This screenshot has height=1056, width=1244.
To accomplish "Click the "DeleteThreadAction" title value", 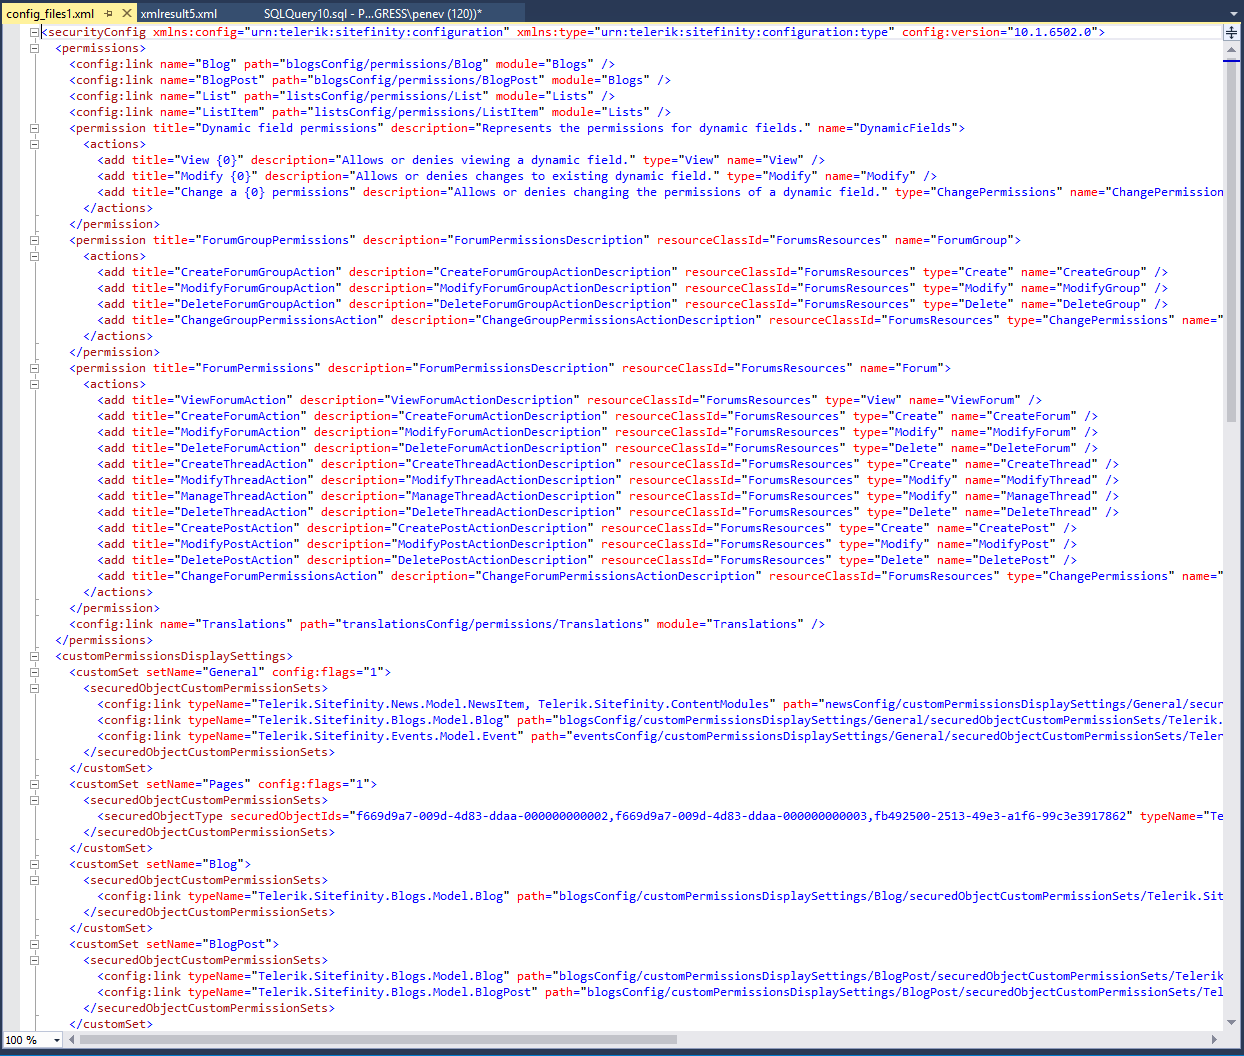I will [244, 512].
